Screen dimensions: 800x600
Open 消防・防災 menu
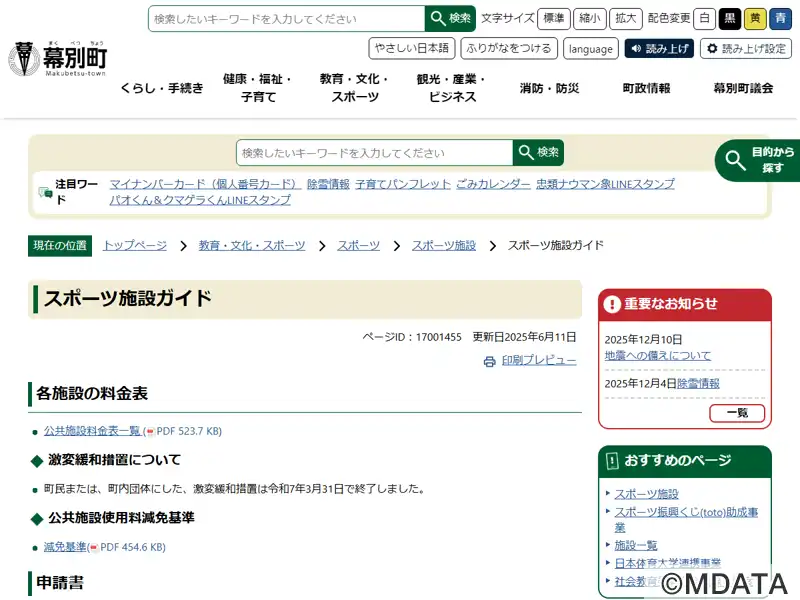pyautogui.click(x=549, y=88)
